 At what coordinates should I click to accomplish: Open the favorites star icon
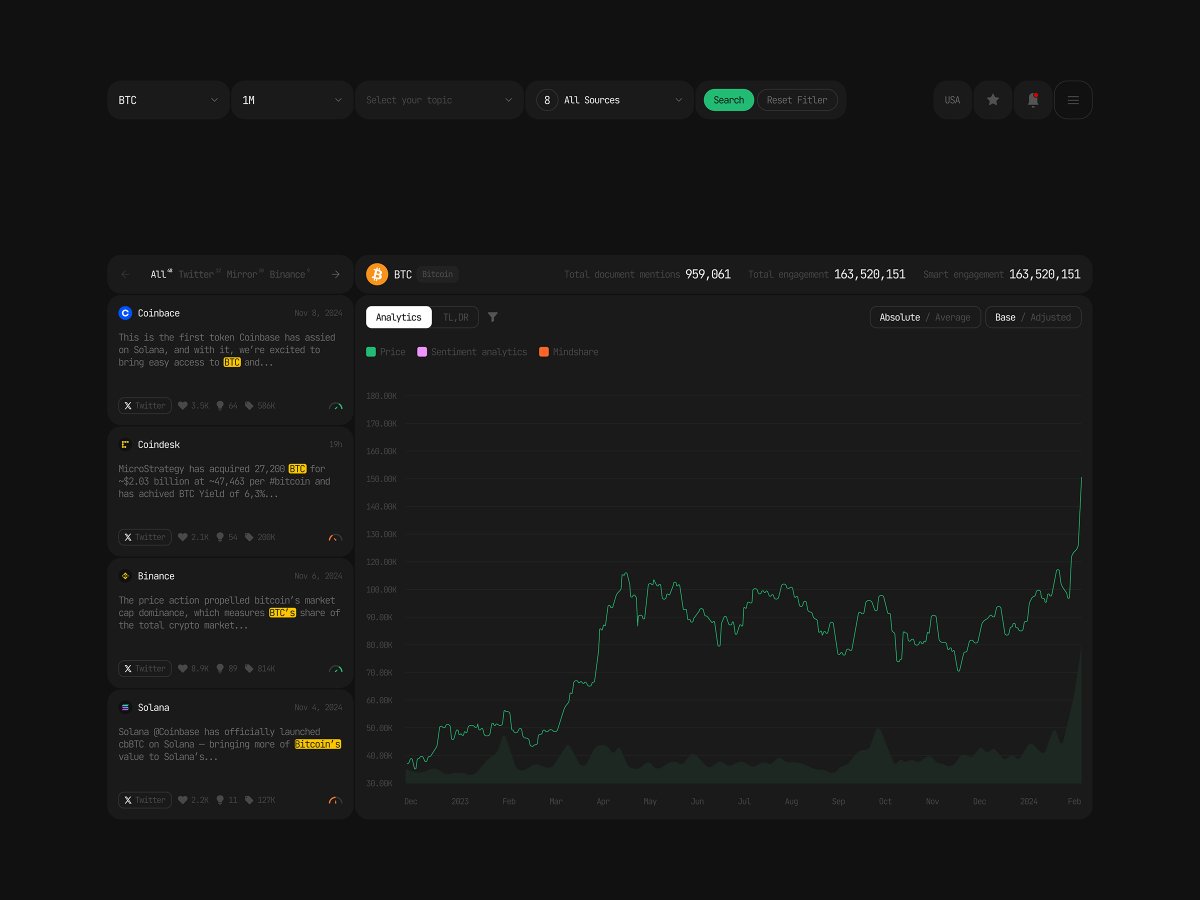point(992,100)
